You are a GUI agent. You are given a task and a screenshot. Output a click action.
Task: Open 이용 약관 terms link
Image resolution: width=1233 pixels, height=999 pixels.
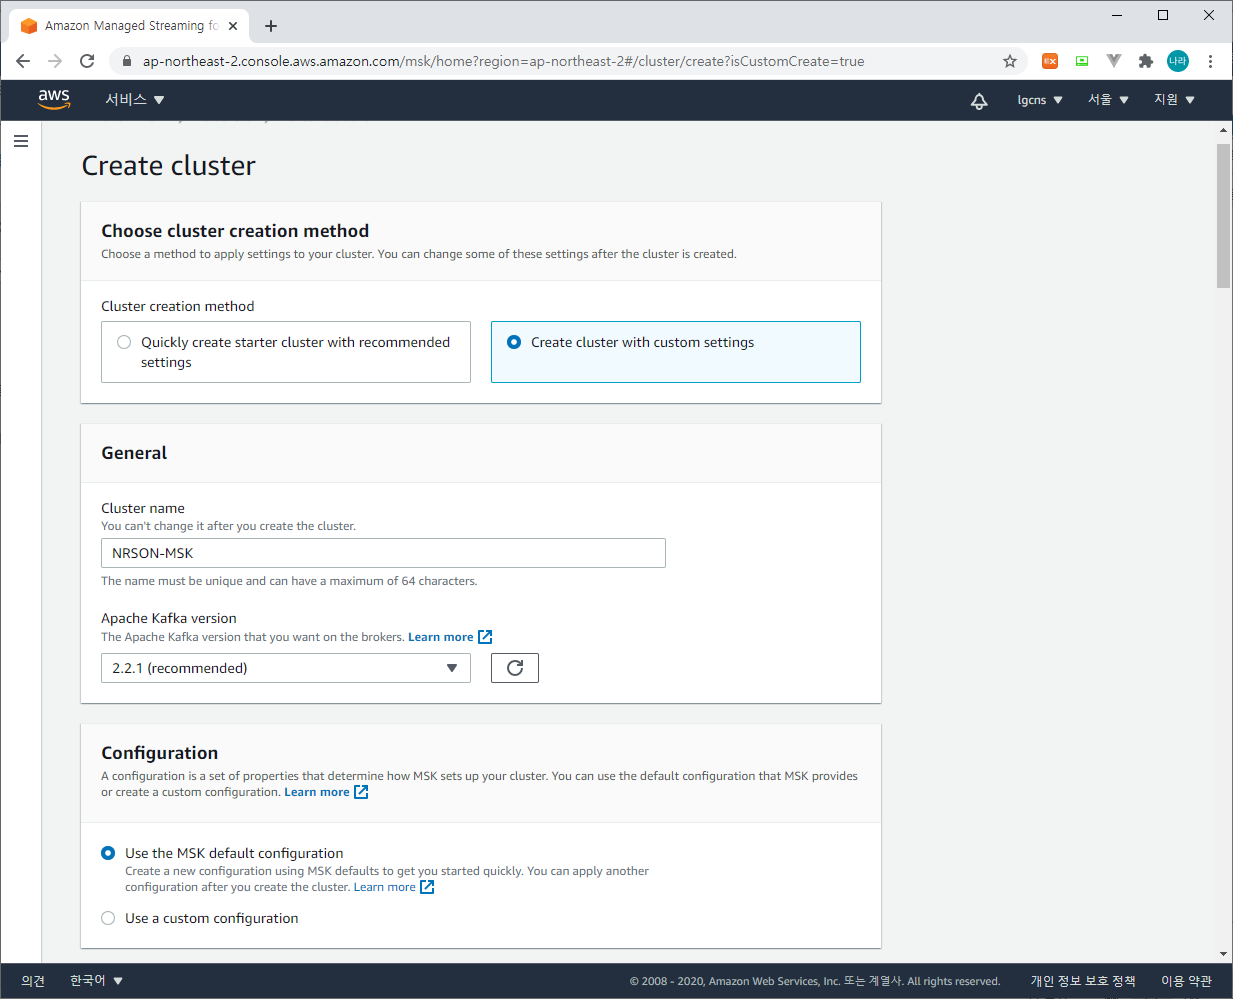tap(1186, 981)
